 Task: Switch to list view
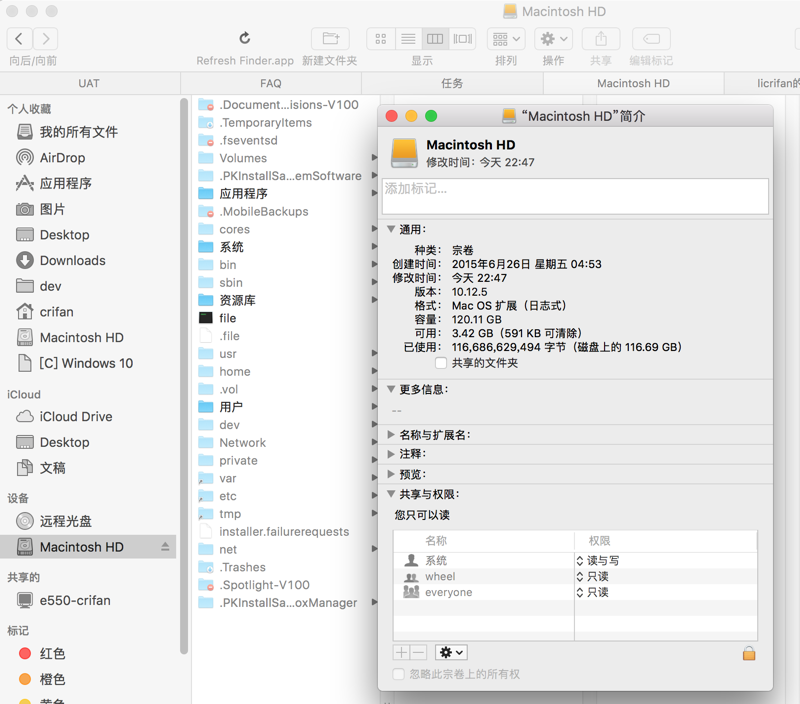pyautogui.click(x=408, y=39)
